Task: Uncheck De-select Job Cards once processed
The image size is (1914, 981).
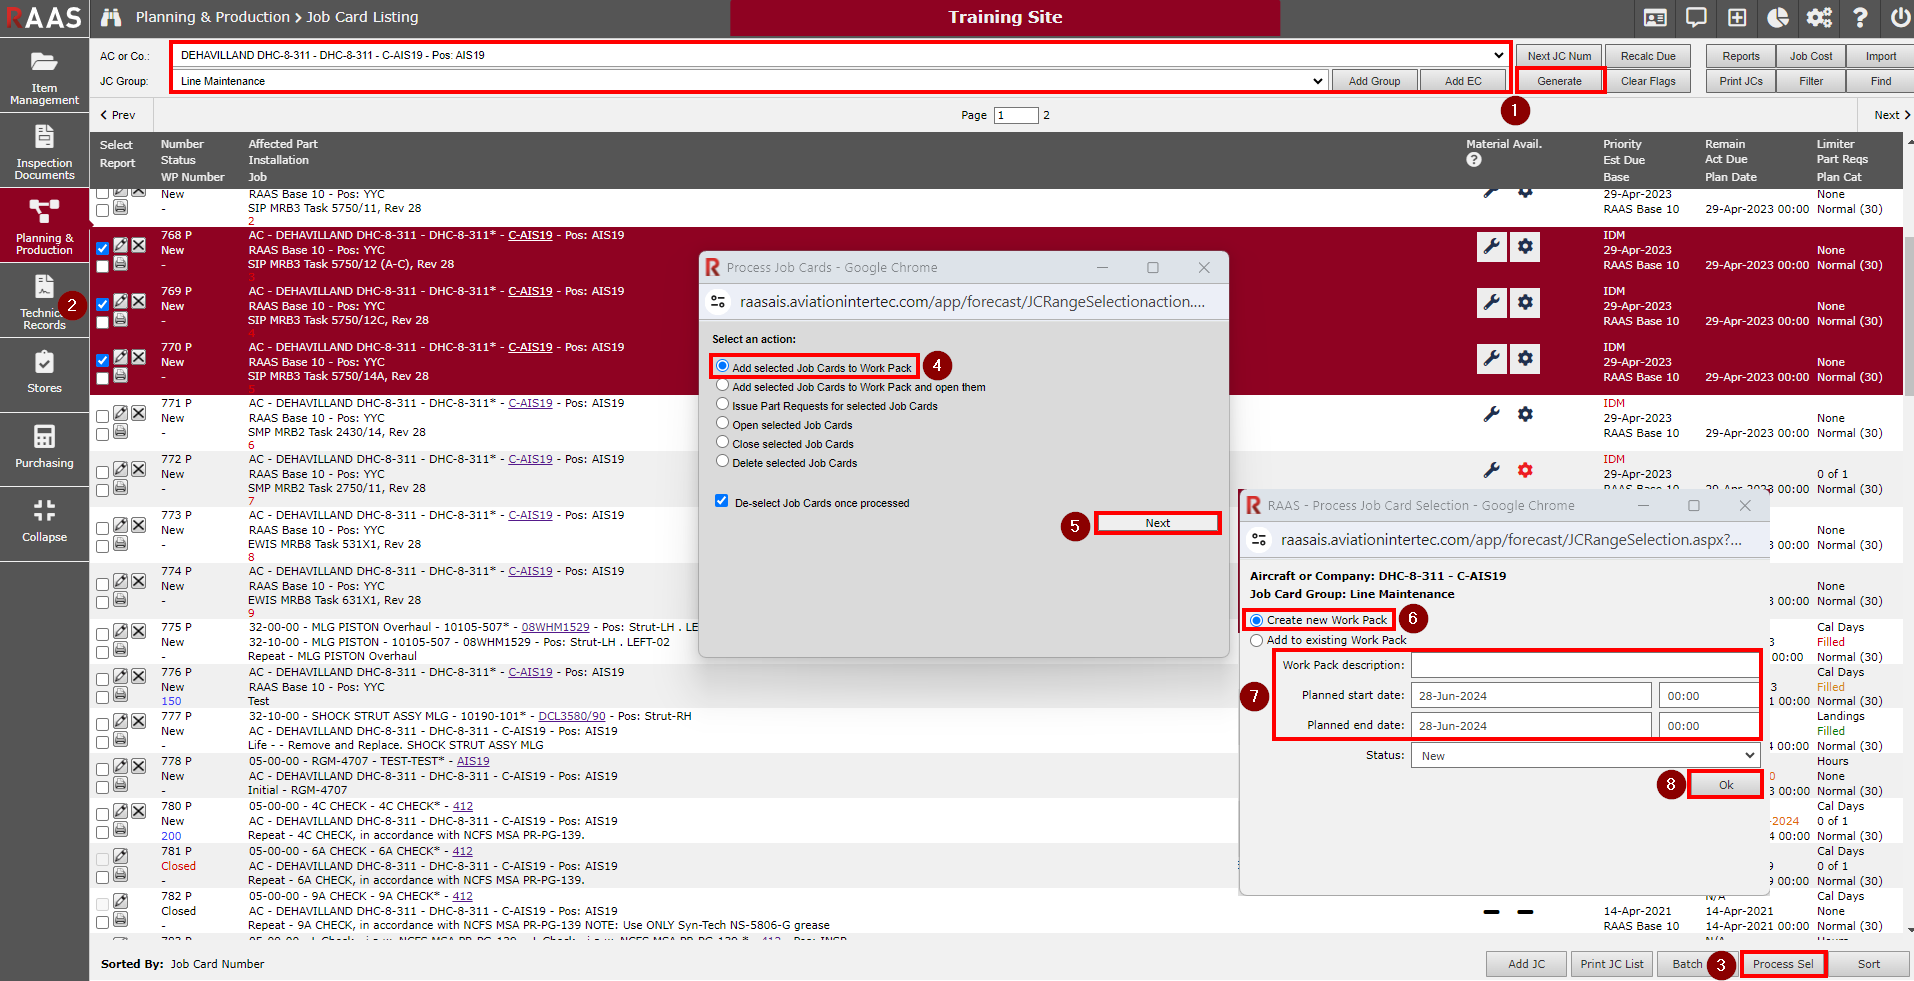Action: [x=721, y=501]
